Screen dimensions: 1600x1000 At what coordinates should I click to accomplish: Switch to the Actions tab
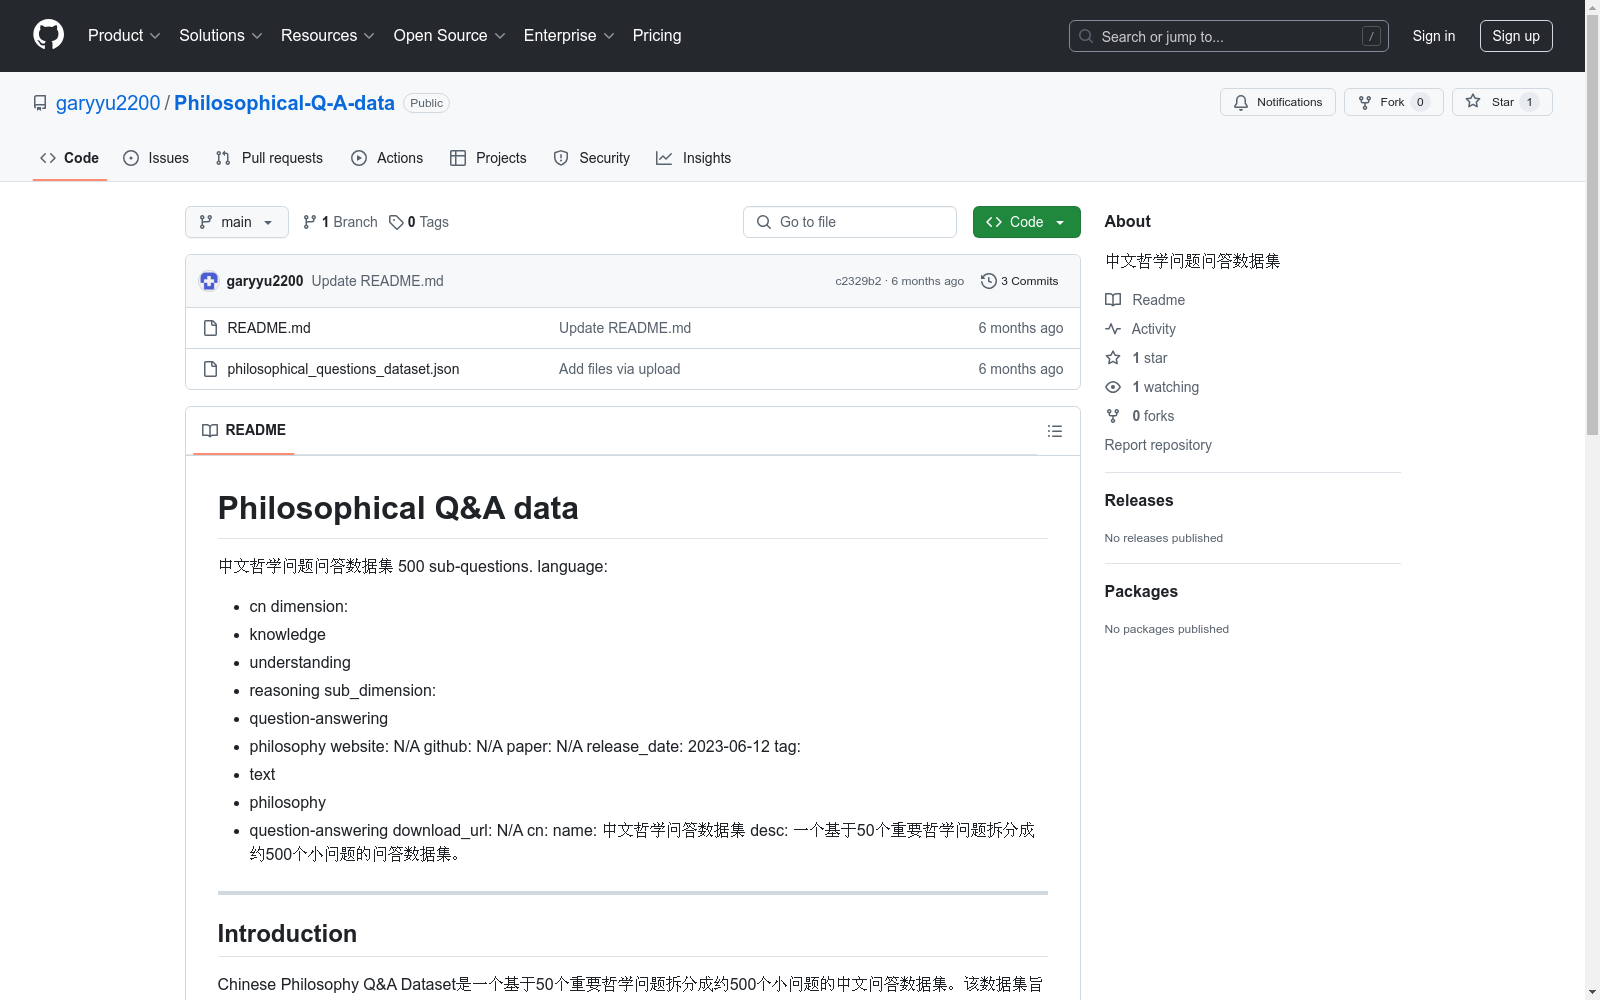pyautogui.click(x=387, y=158)
